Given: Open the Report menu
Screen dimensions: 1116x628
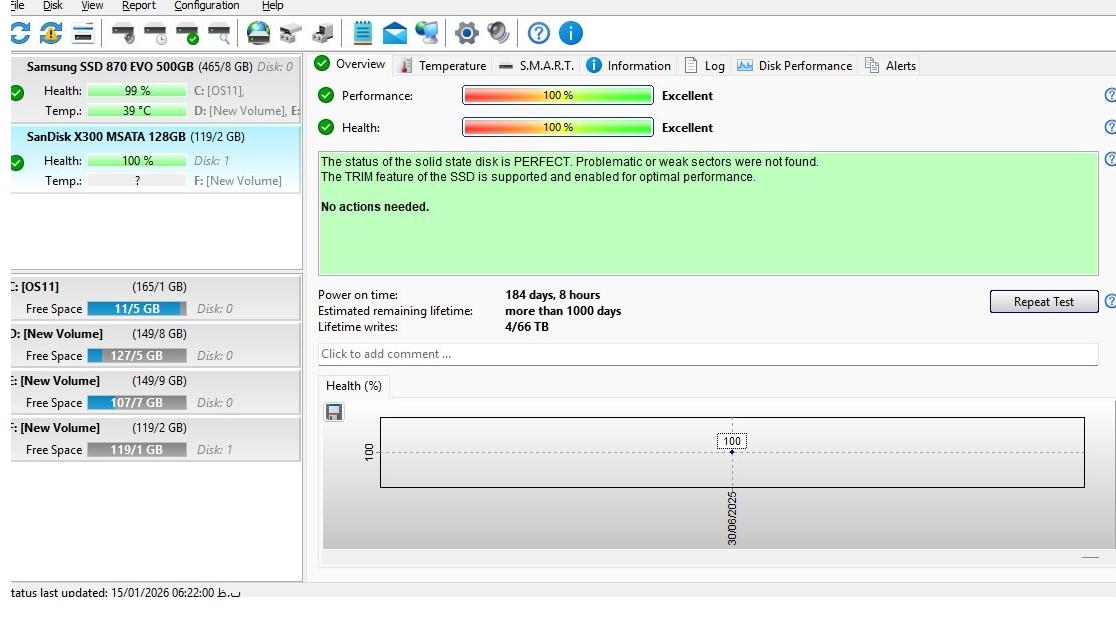Looking at the screenshot, I should point(139,6).
